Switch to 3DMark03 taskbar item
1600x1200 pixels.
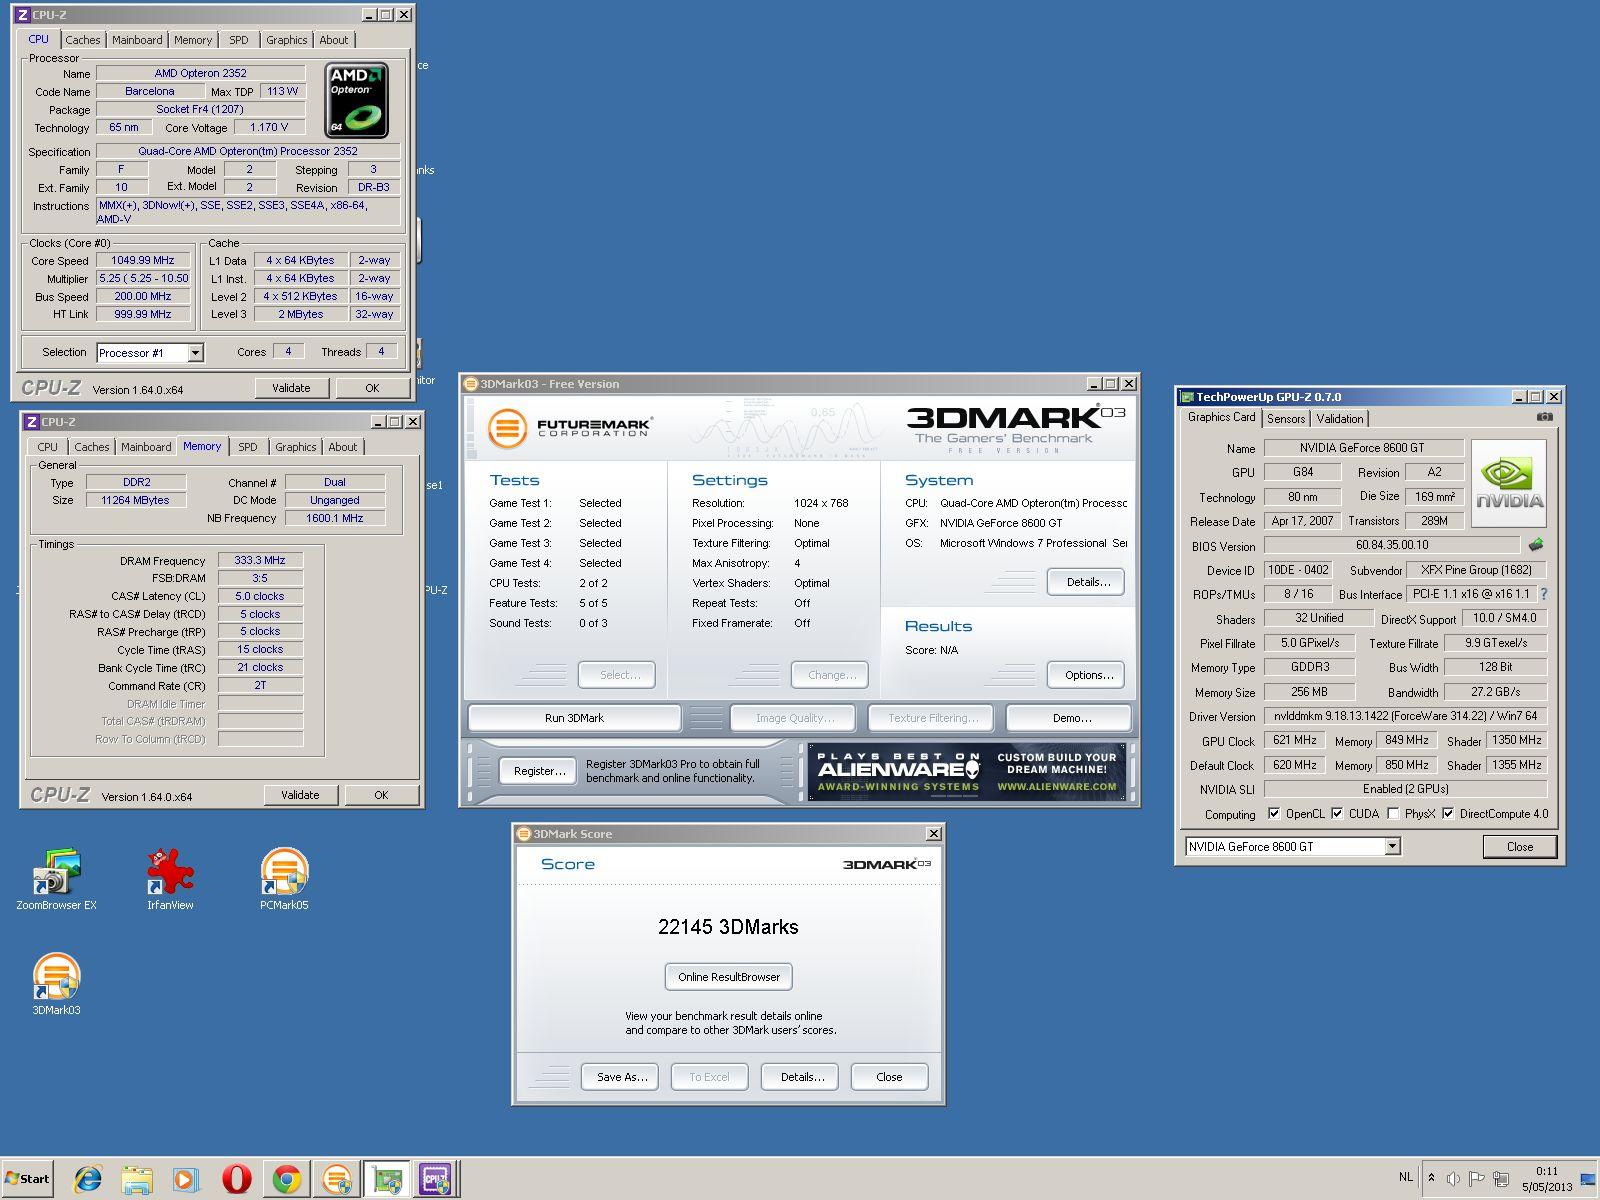(x=337, y=1179)
